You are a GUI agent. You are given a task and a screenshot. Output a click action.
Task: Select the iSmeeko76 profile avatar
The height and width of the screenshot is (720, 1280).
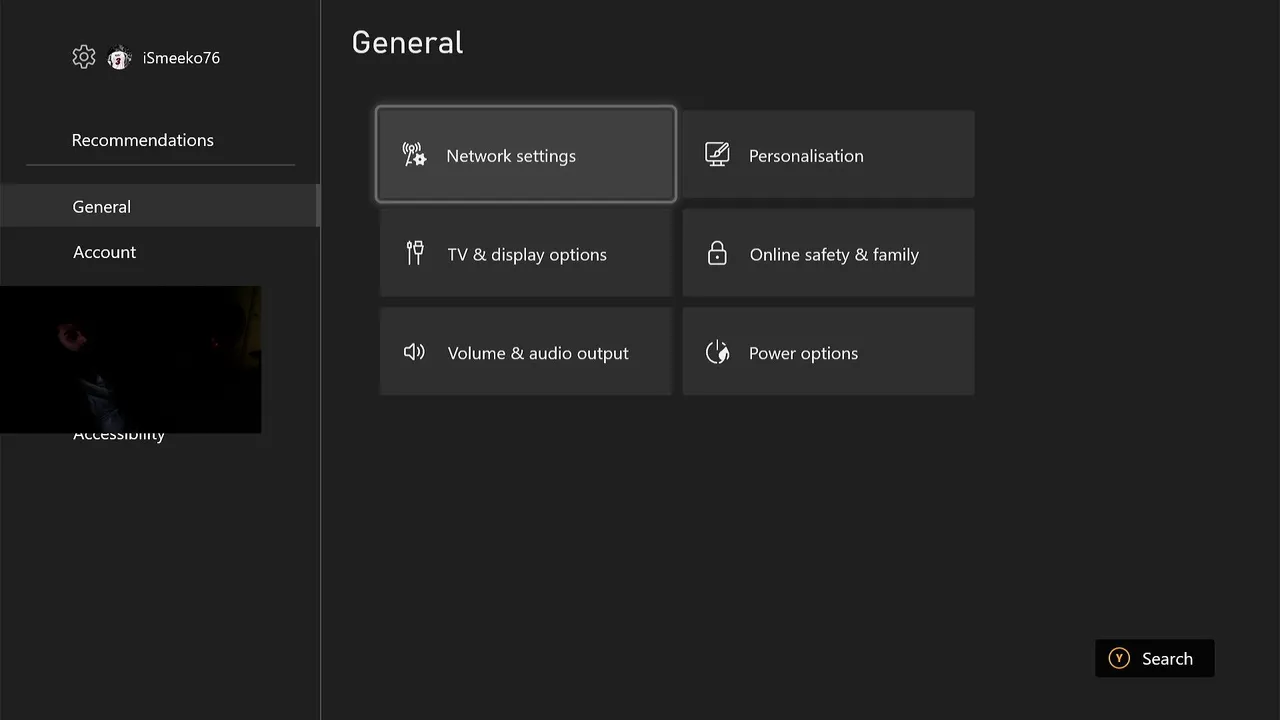(x=119, y=58)
